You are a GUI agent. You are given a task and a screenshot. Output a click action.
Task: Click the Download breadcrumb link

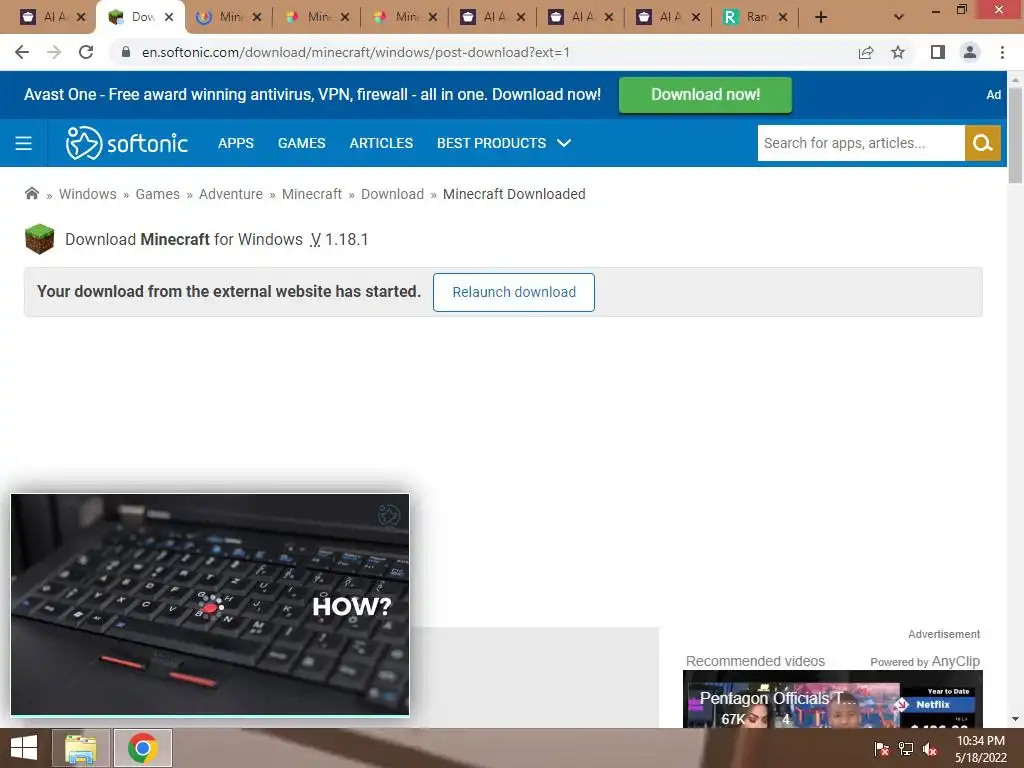point(392,194)
